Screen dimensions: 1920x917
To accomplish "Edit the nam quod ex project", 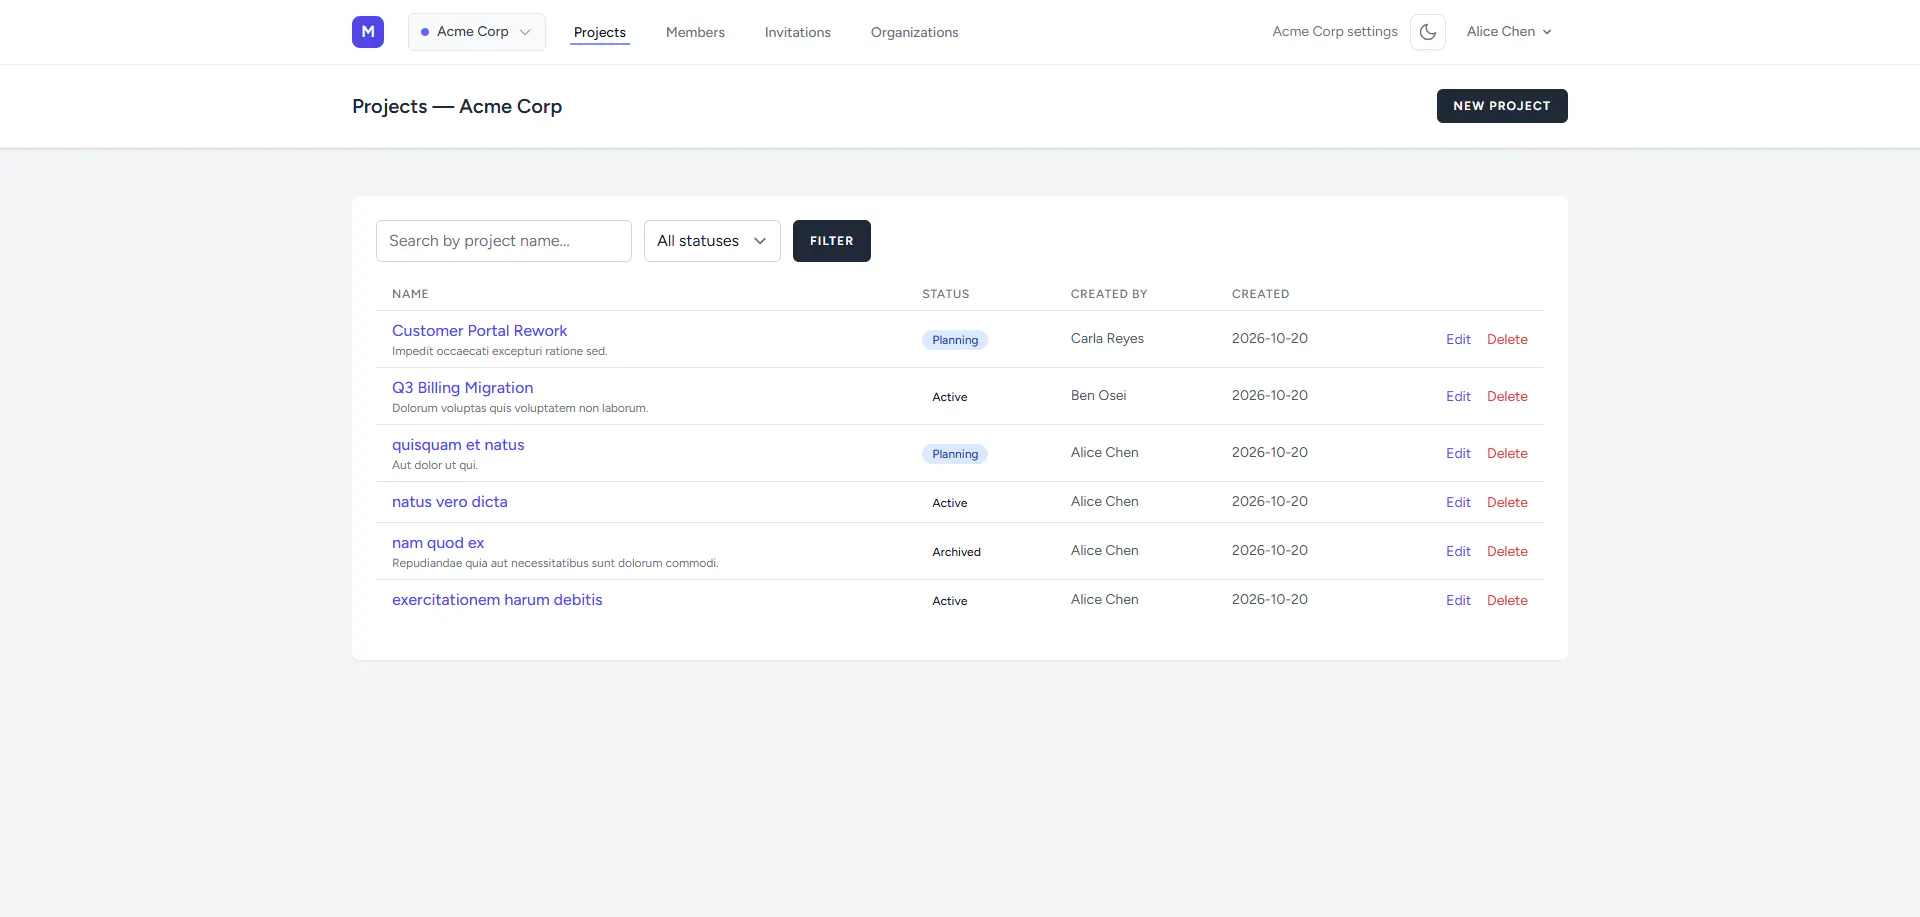I will (1458, 551).
